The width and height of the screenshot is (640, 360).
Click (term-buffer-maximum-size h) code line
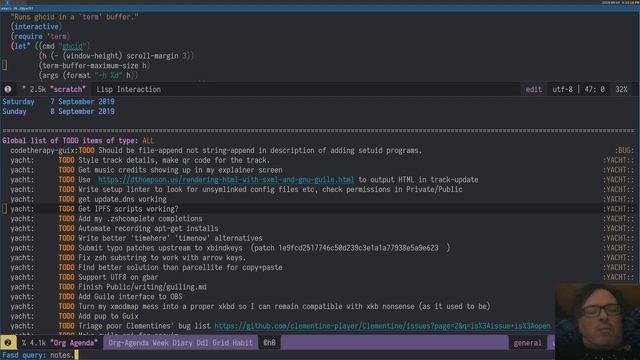(x=94, y=66)
